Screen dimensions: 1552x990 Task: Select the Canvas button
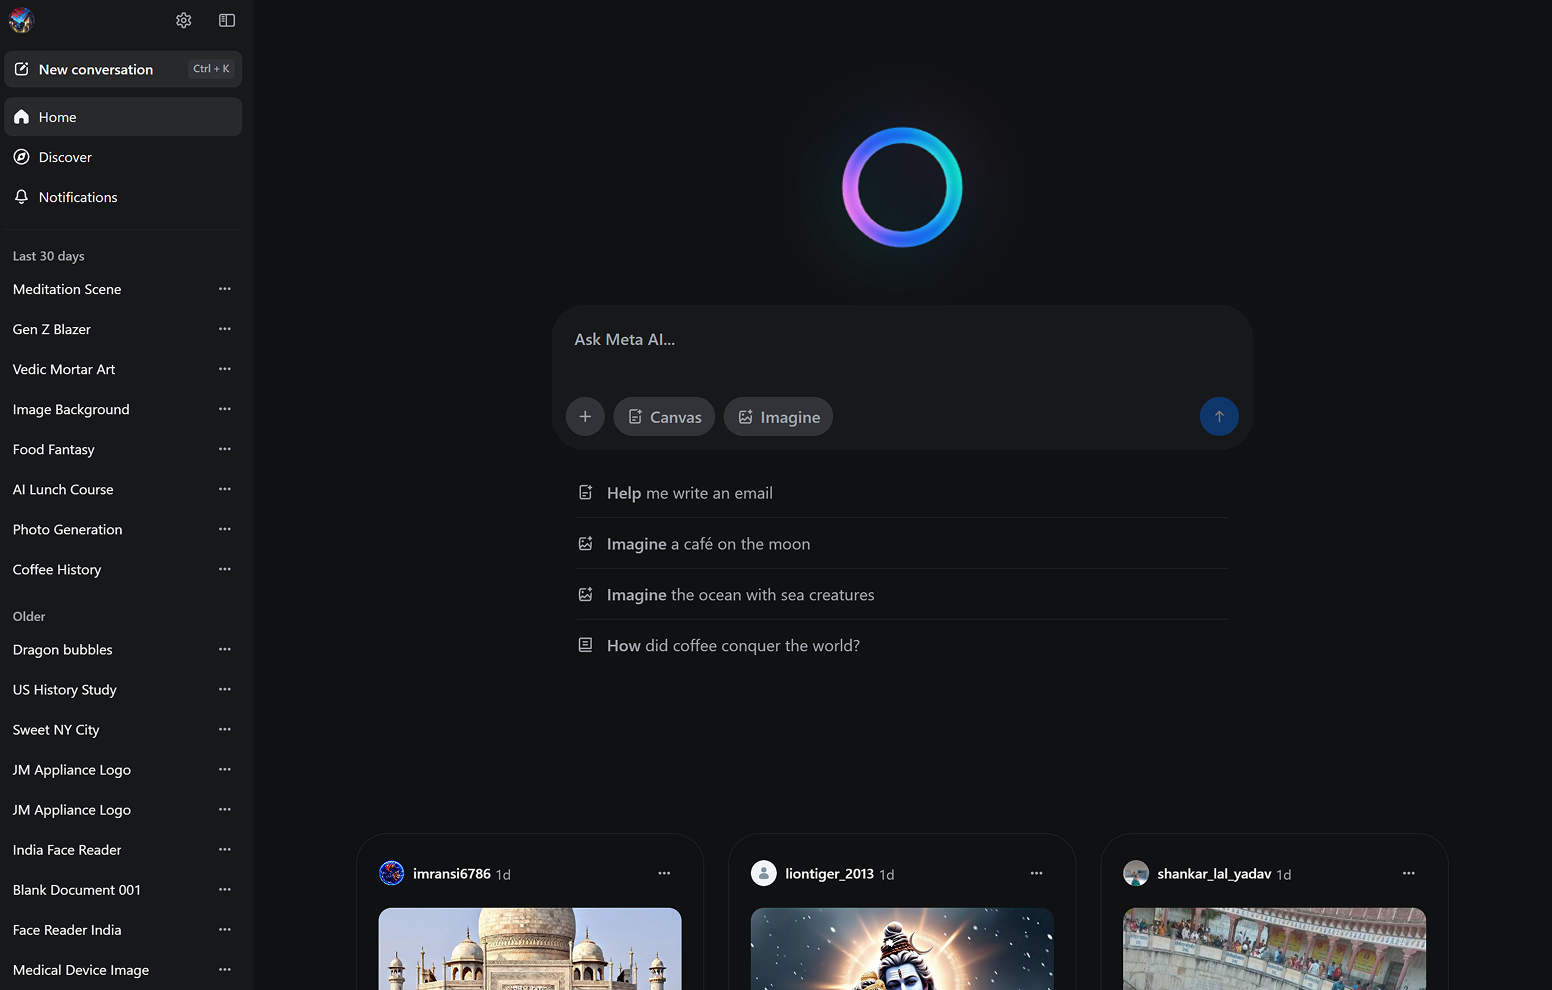(x=664, y=417)
